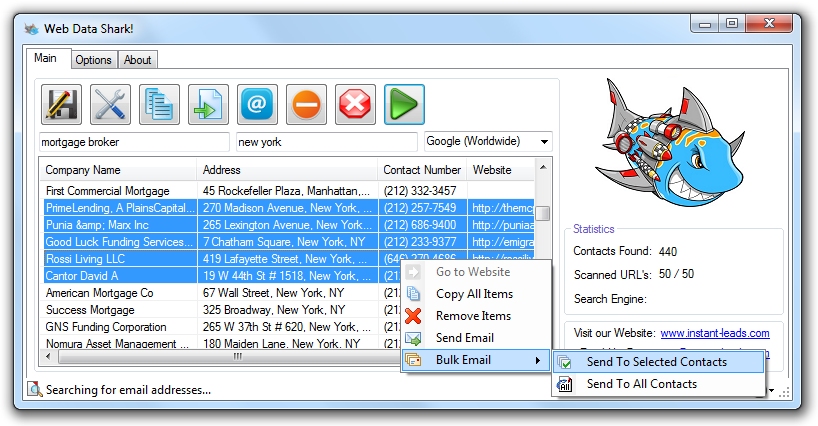Click the status bar search icon
Viewport: 818px width, 426px height.
tap(35, 389)
